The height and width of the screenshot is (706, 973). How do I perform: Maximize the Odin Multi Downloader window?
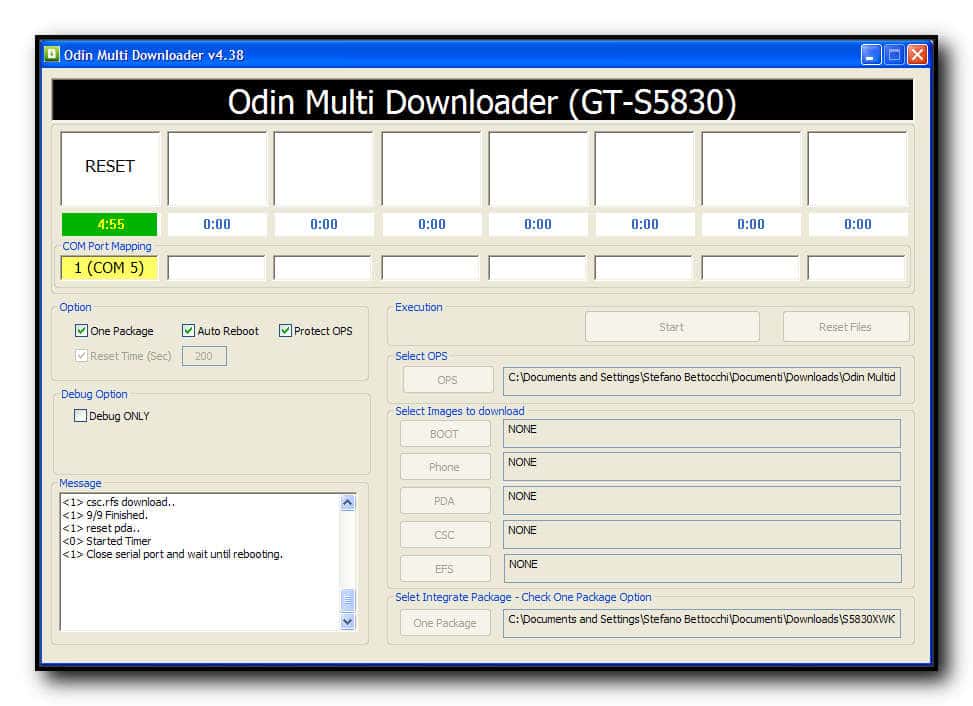(x=894, y=55)
